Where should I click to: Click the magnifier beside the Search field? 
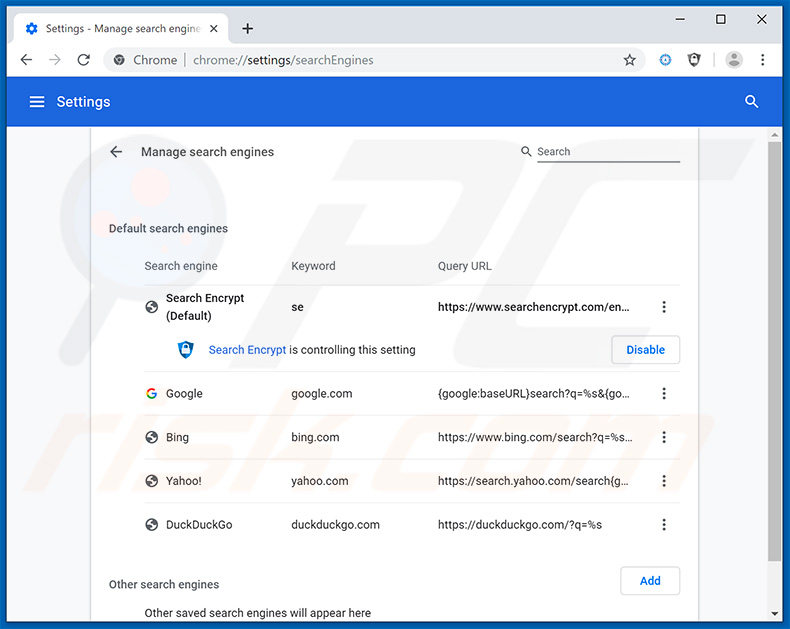[526, 151]
